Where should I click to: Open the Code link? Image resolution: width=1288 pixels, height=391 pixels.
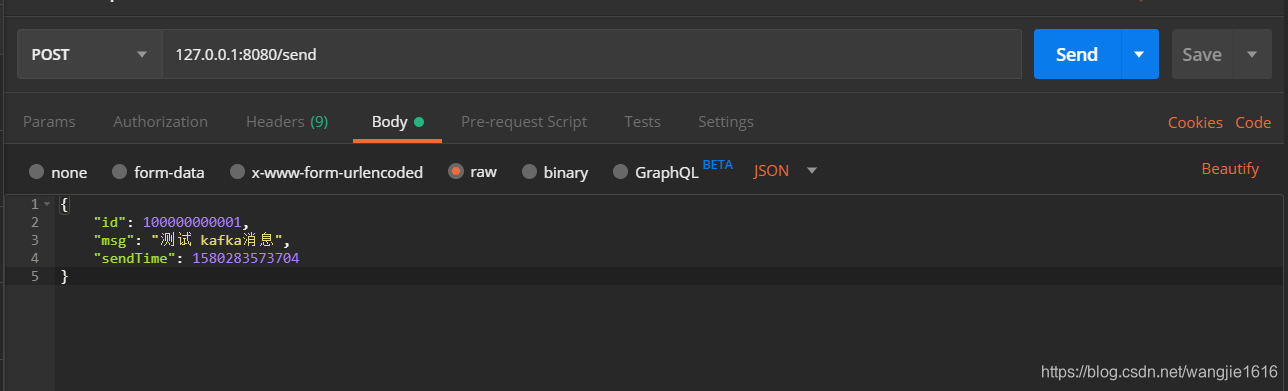pyautogui.click(x=1253, y=123)
